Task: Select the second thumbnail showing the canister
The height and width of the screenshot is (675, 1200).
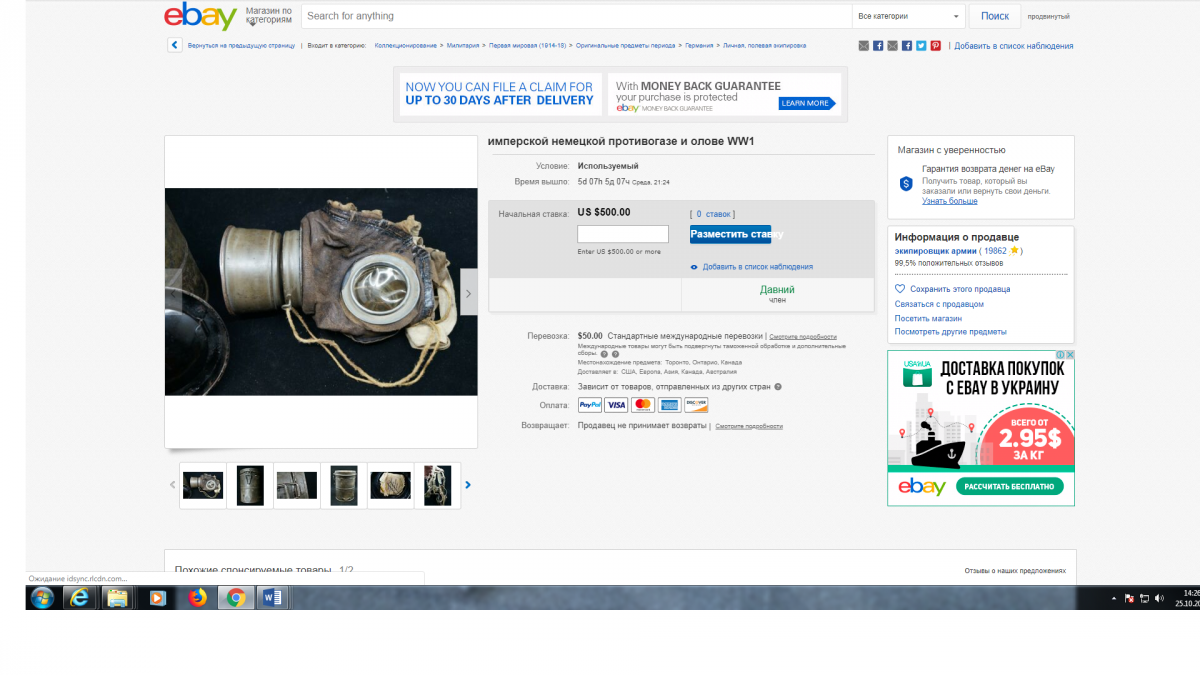Action: coord(250,485)
